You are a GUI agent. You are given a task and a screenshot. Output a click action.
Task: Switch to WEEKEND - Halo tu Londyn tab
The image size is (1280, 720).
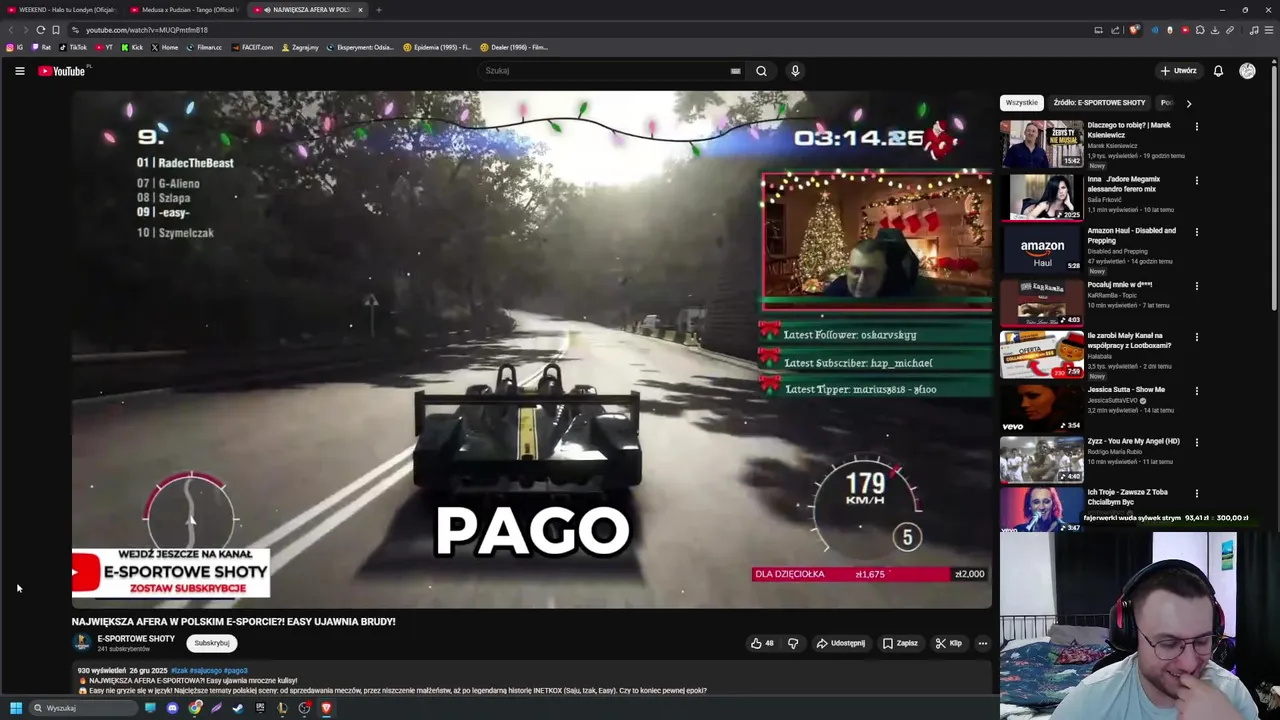click(62, 10)
